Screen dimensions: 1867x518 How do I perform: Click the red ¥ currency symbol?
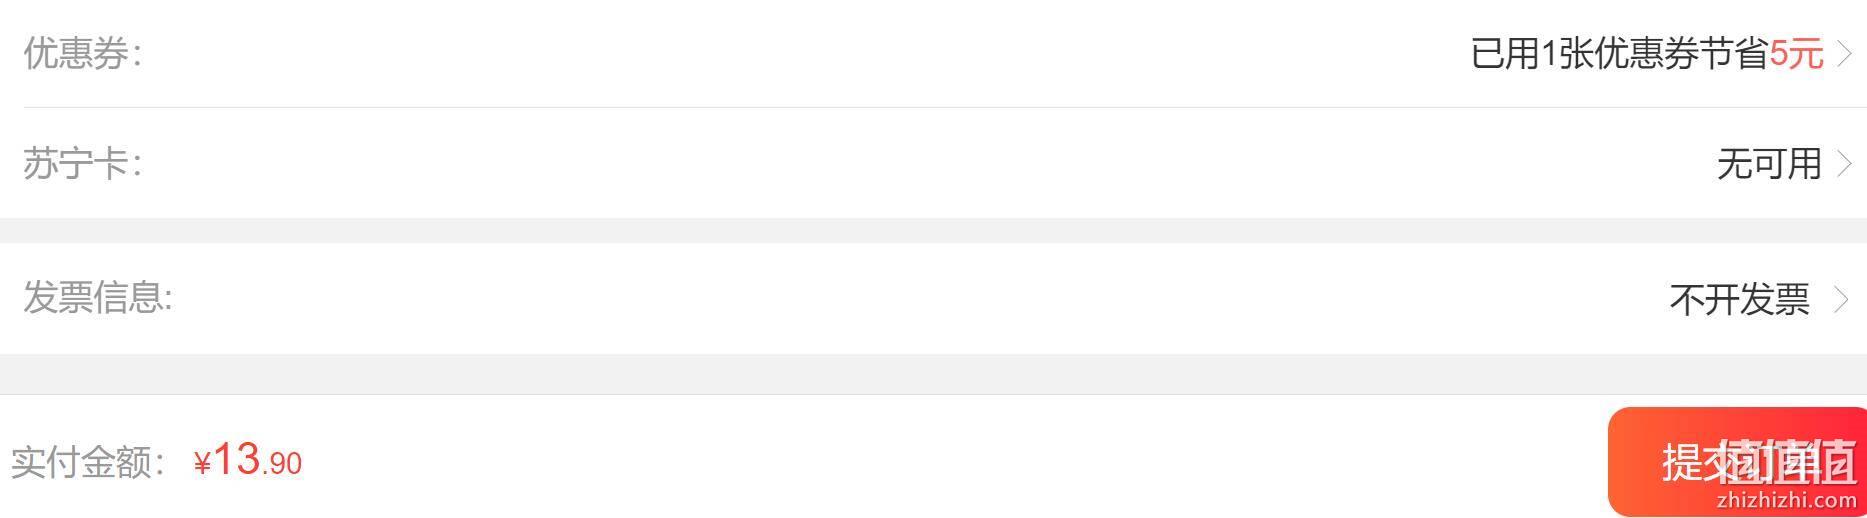point(202,463)
